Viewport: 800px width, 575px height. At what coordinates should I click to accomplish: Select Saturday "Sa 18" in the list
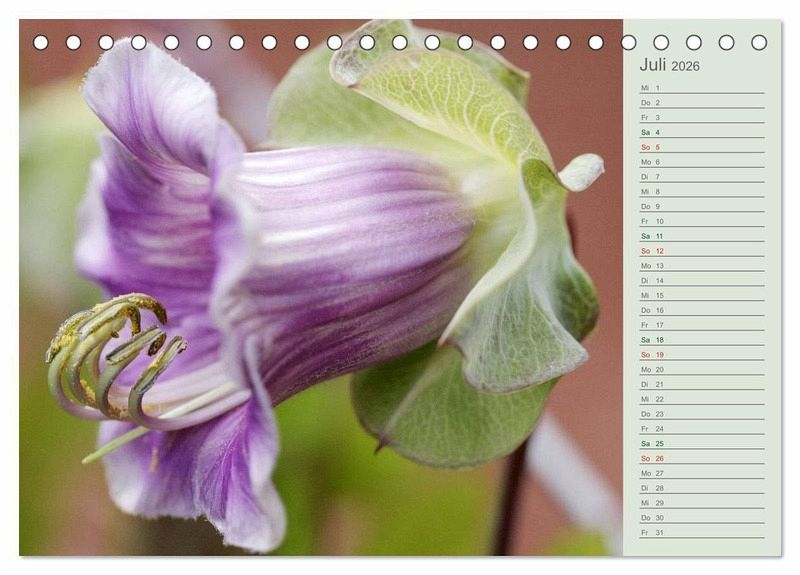coord(702,339)
